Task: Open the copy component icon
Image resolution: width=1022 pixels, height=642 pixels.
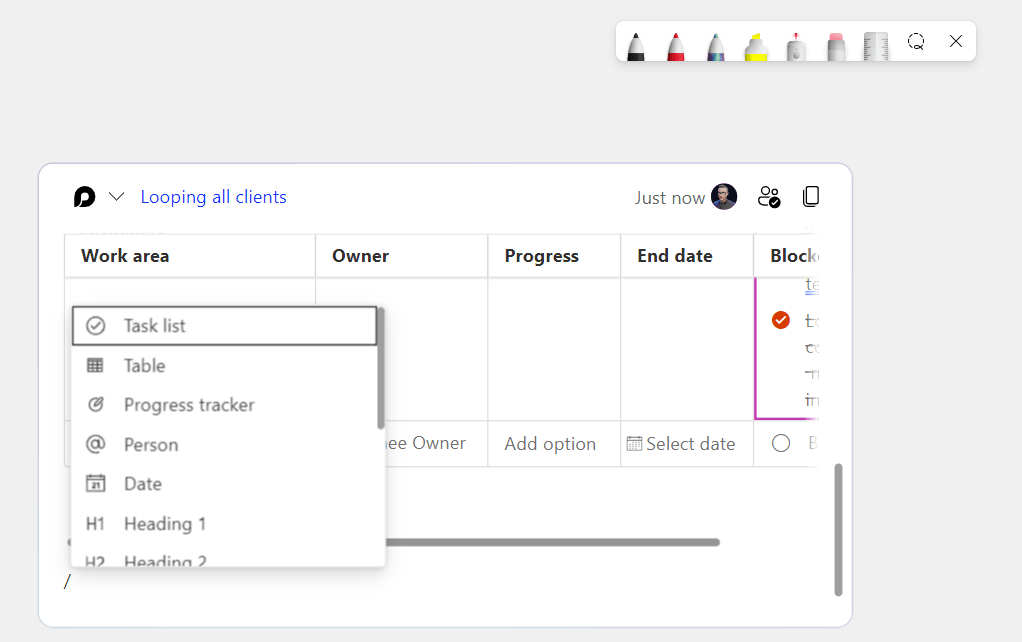Action: [x=811, y=197]
